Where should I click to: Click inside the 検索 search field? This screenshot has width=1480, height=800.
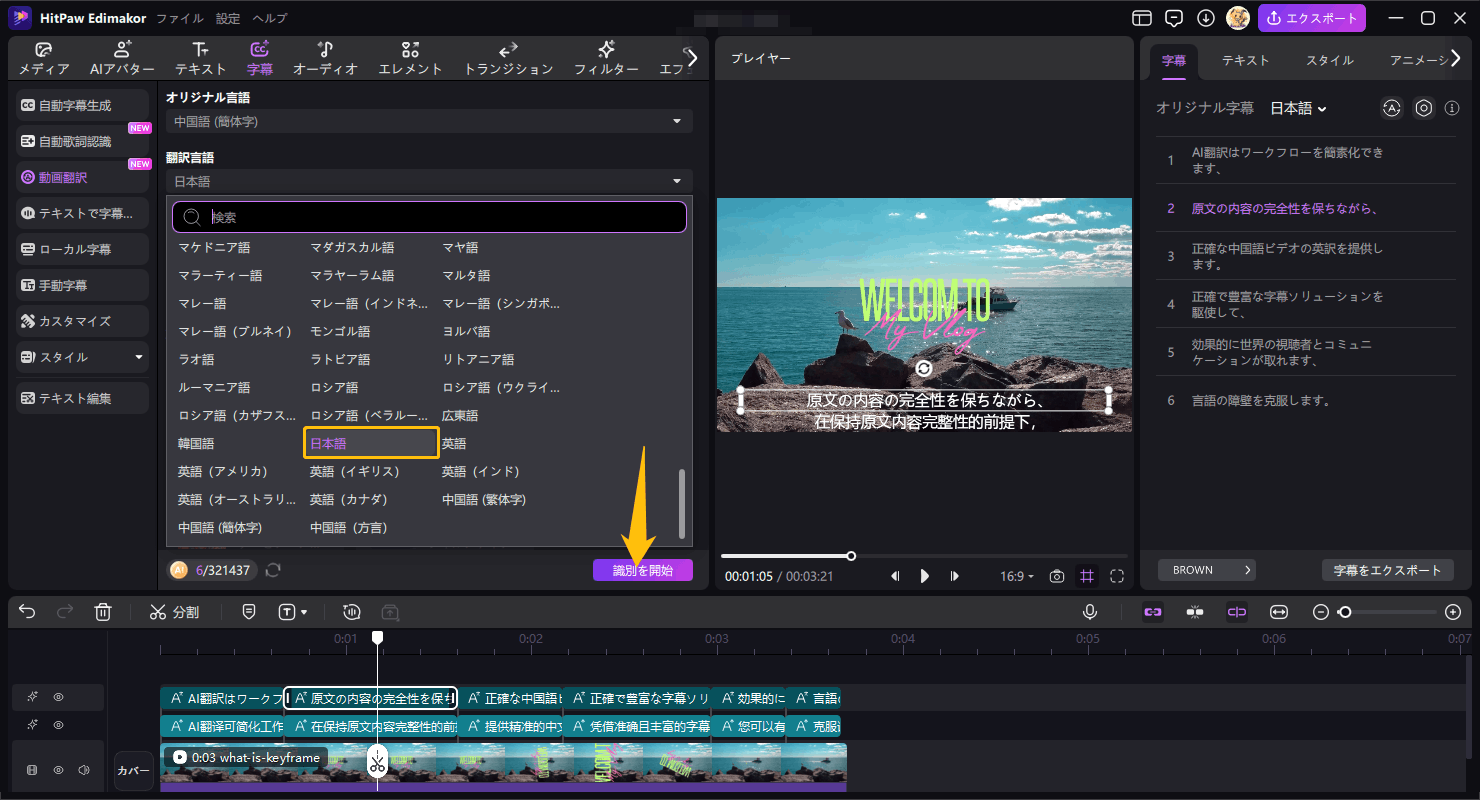click(x=430, y=216)
